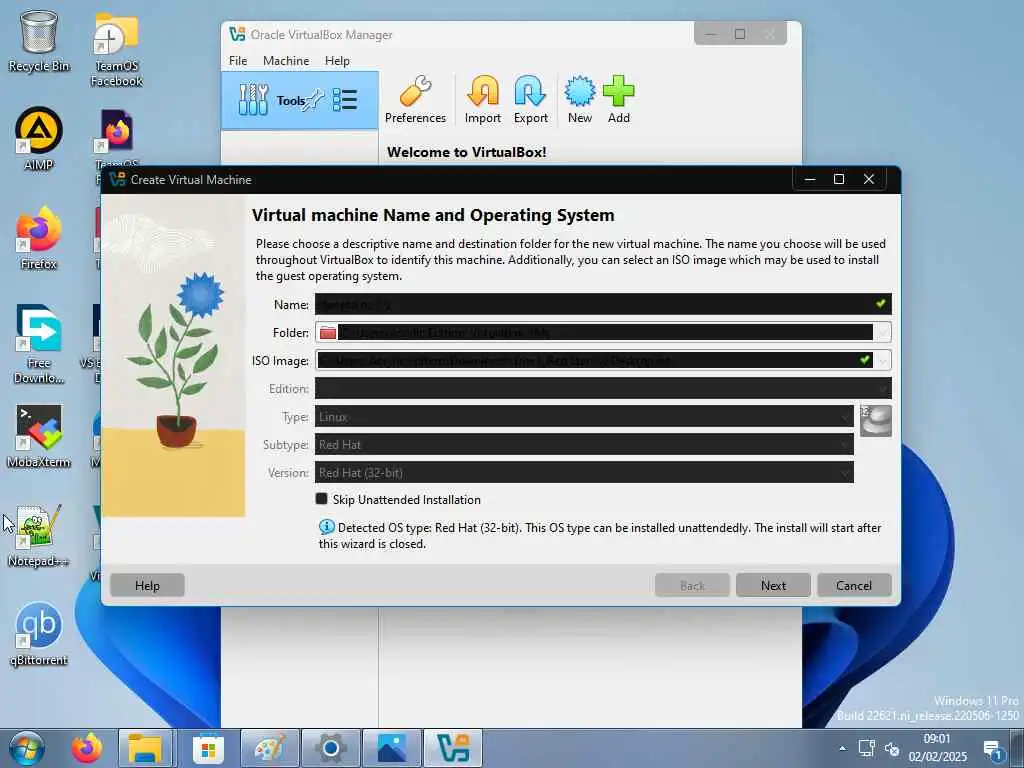Minimize the Create Virtual Machine dialog
Viewport: 1024px width, 768px height.
(x=810, y=179)
